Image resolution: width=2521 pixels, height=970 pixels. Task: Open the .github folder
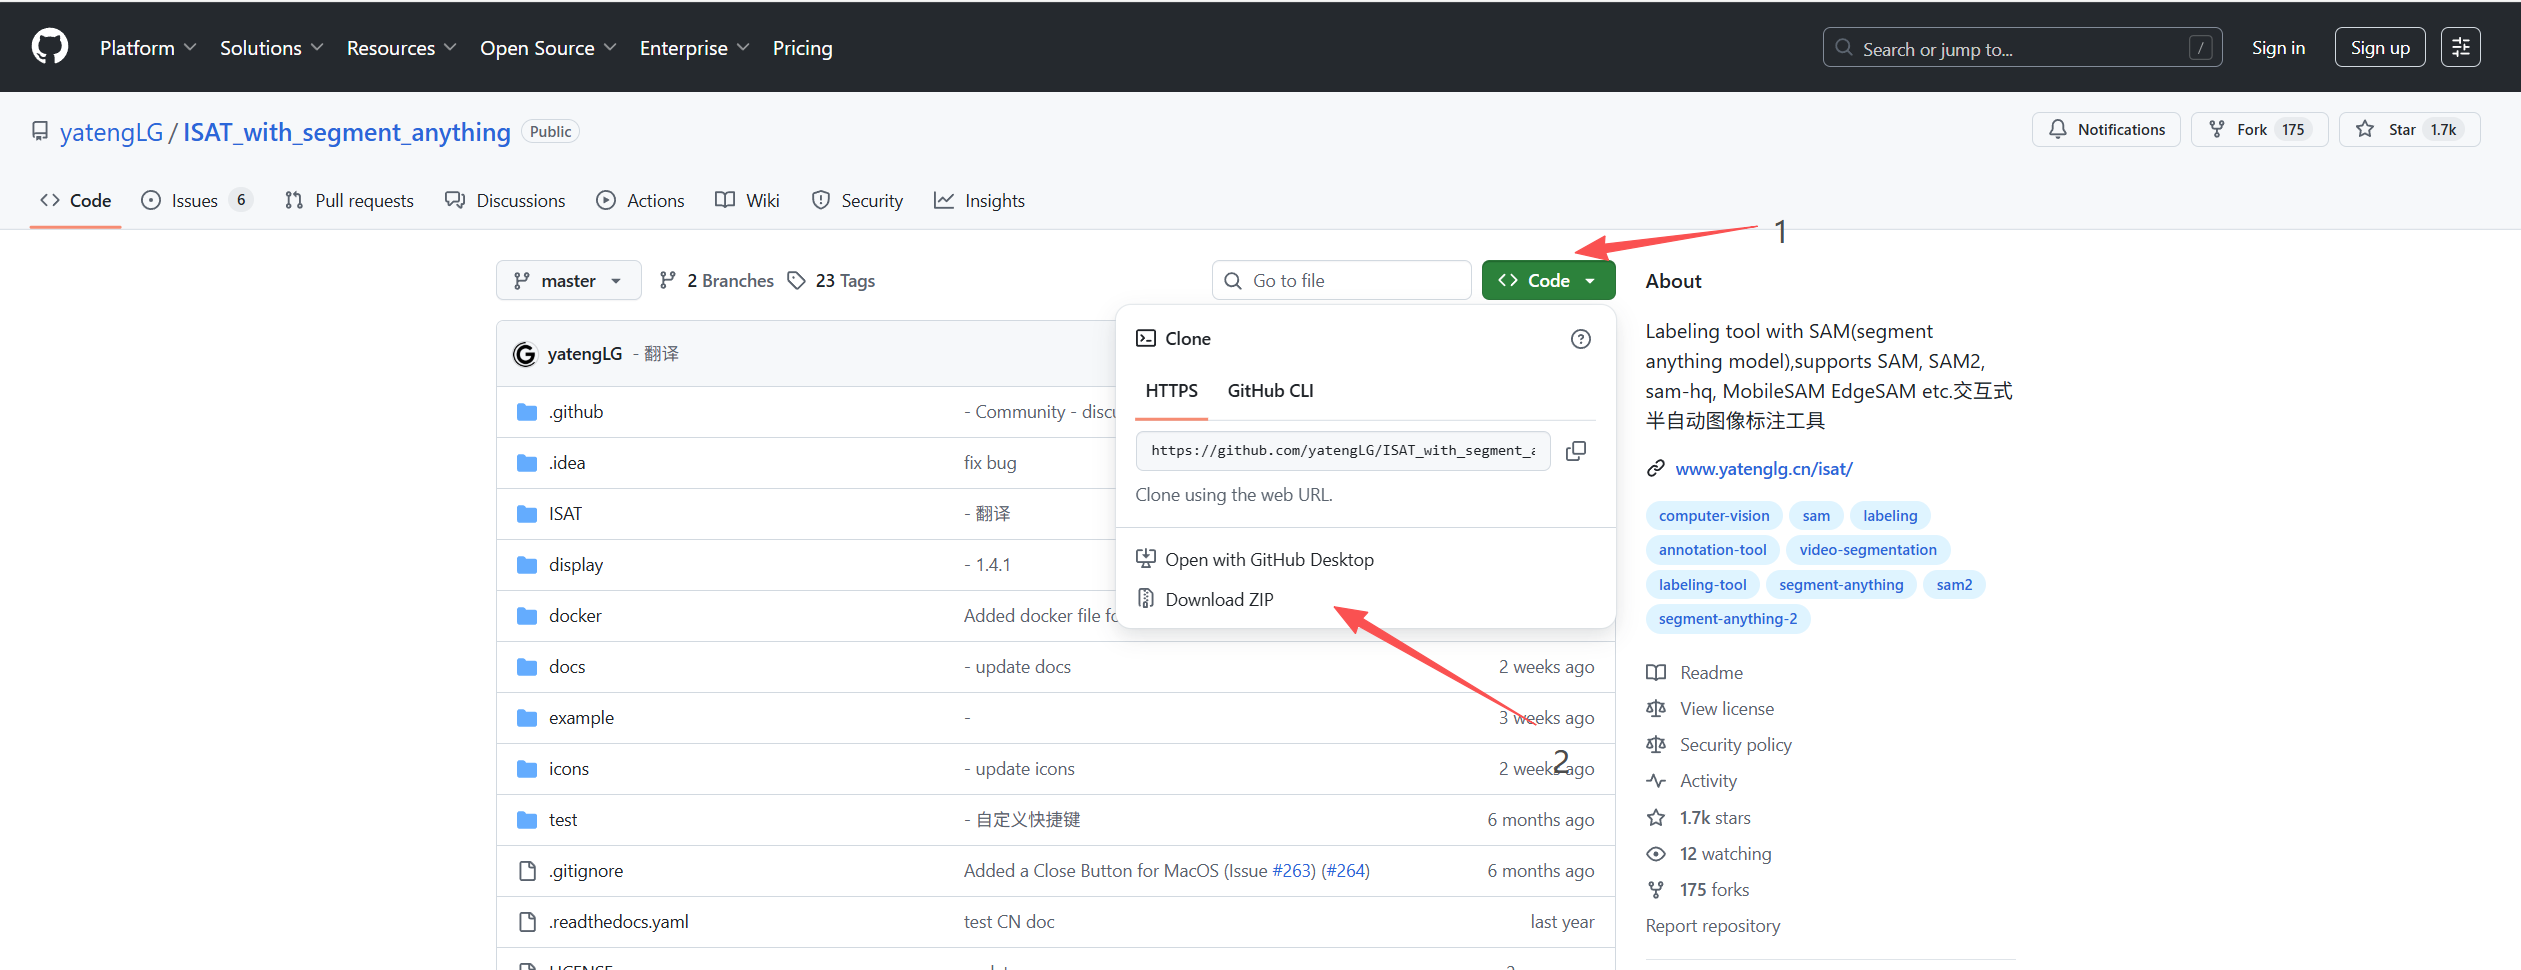pos(576,412)
